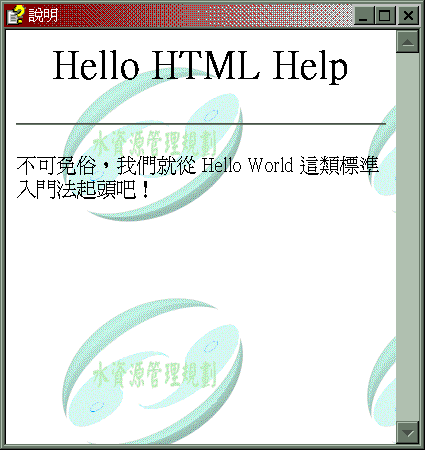Image resolution: width=425 pixels, height=450 pixels.
Task: Click the word "Help" in the heading
Action: click(310, 67)
